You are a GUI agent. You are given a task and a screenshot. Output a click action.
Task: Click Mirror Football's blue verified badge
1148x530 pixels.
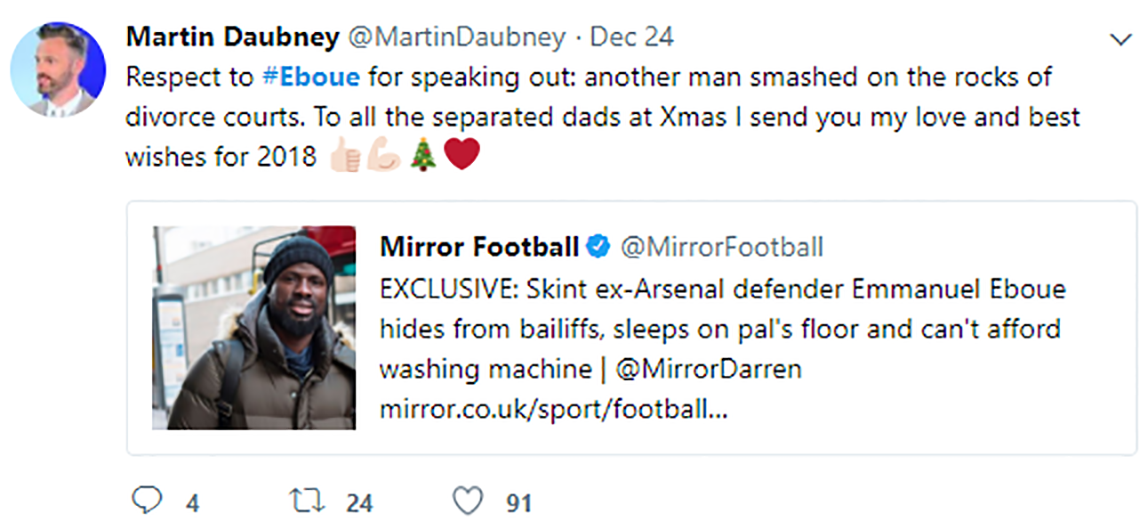(599, 246)
